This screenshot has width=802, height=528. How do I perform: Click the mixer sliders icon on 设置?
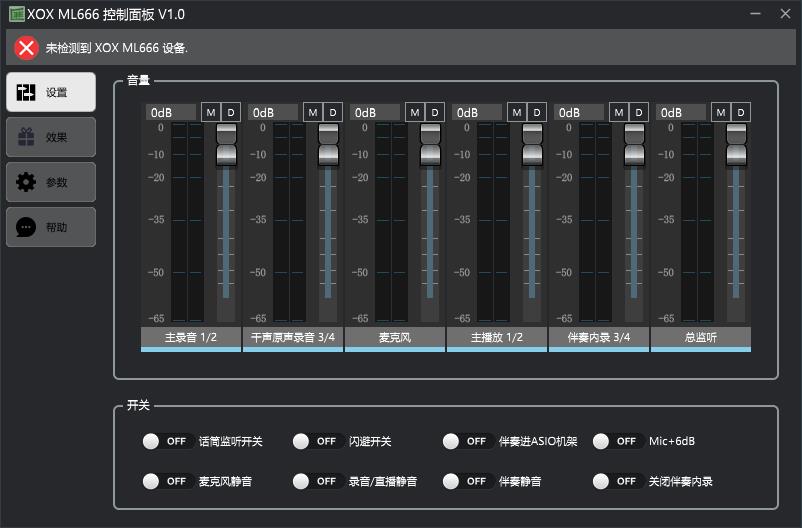(26, 92)
